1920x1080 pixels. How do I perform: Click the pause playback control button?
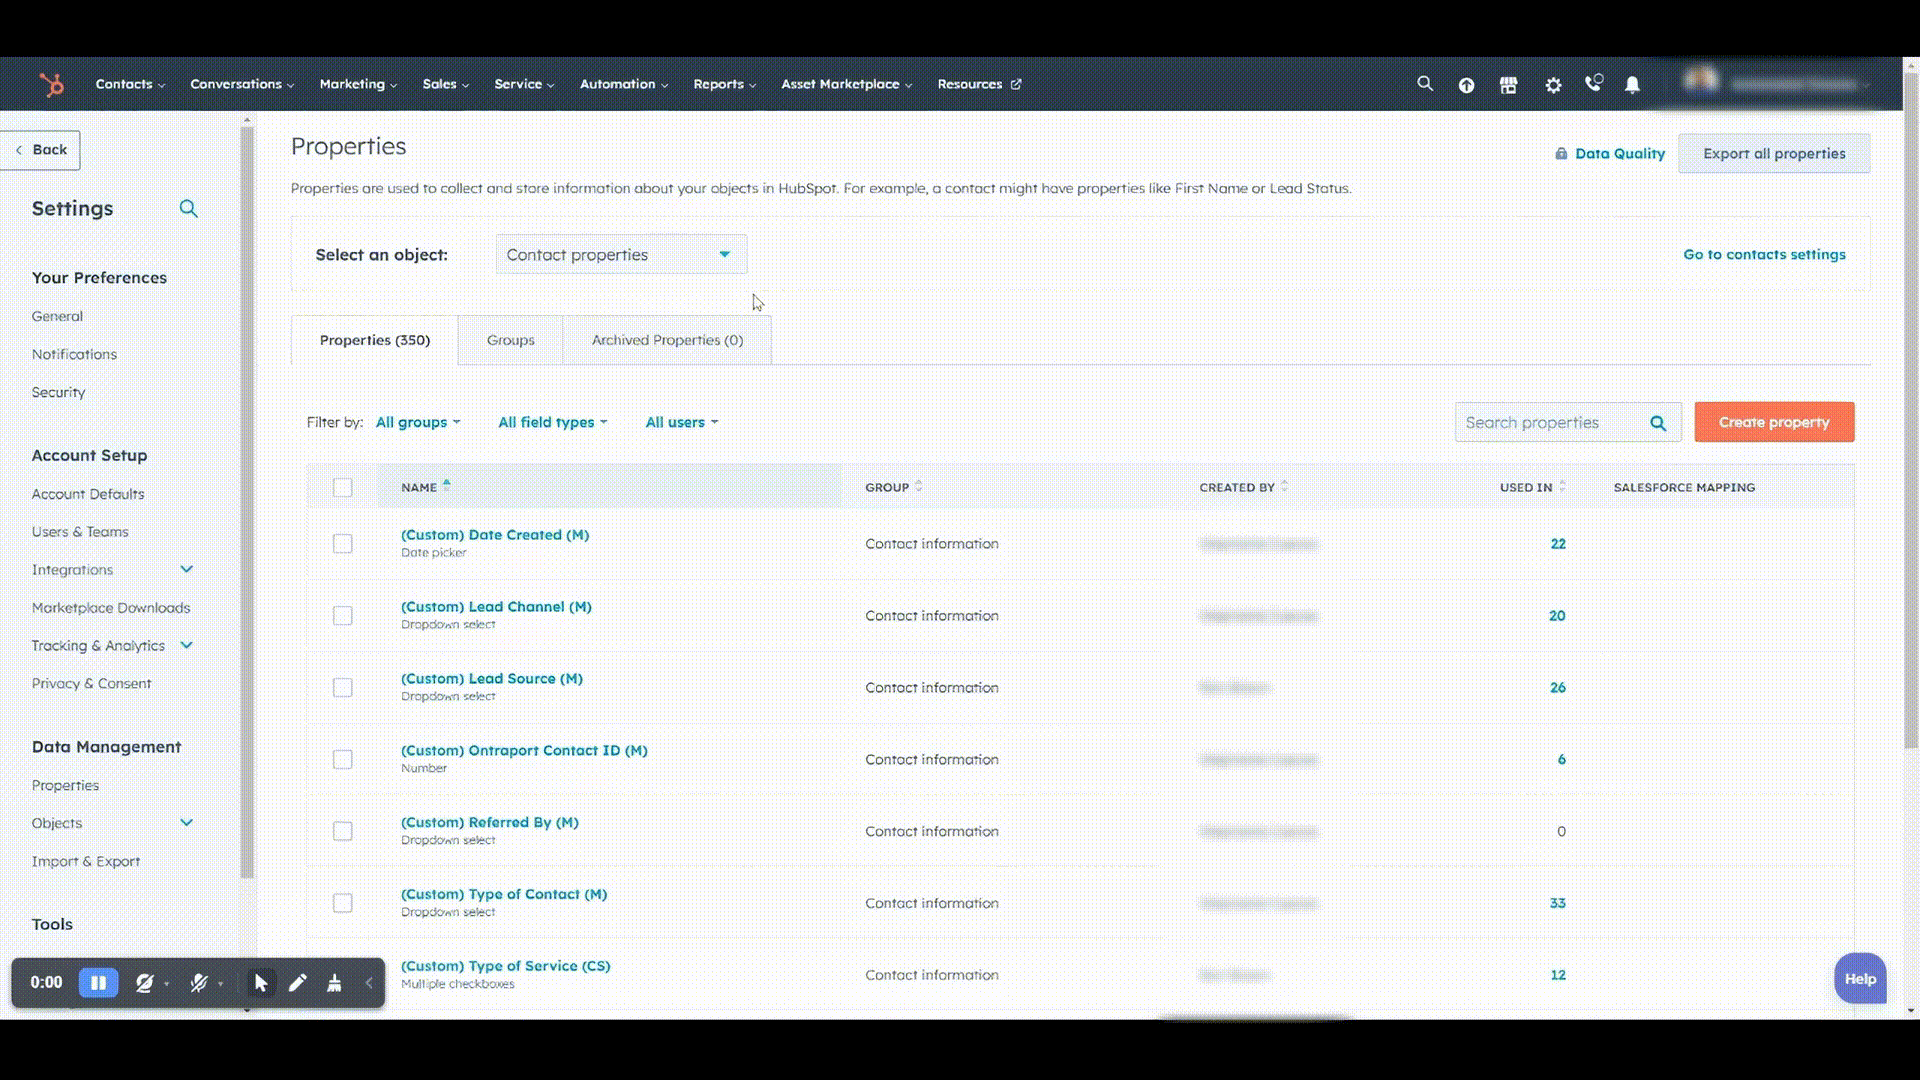[x=99, y=981]
